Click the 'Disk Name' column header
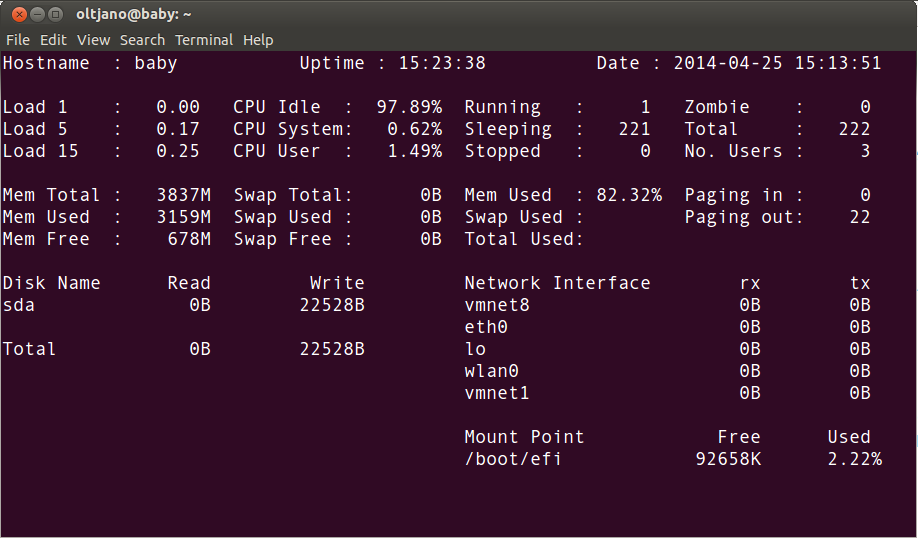 52,283
